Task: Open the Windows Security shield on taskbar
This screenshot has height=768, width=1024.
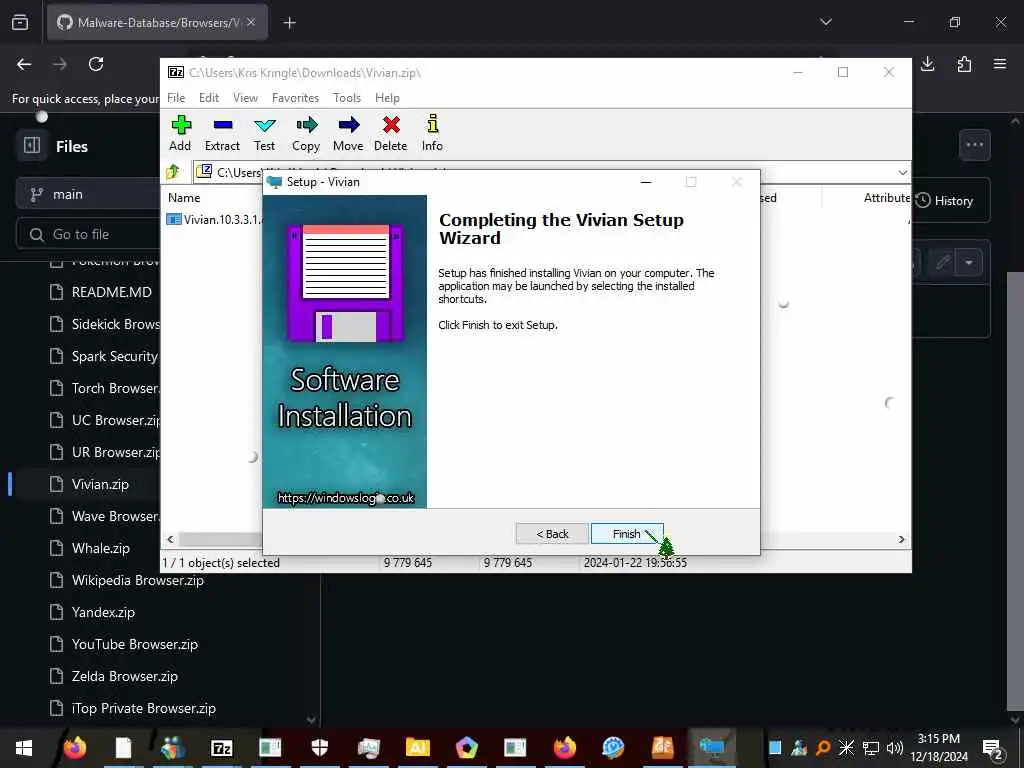Action: pyautogui.click(x=319, y=747)
